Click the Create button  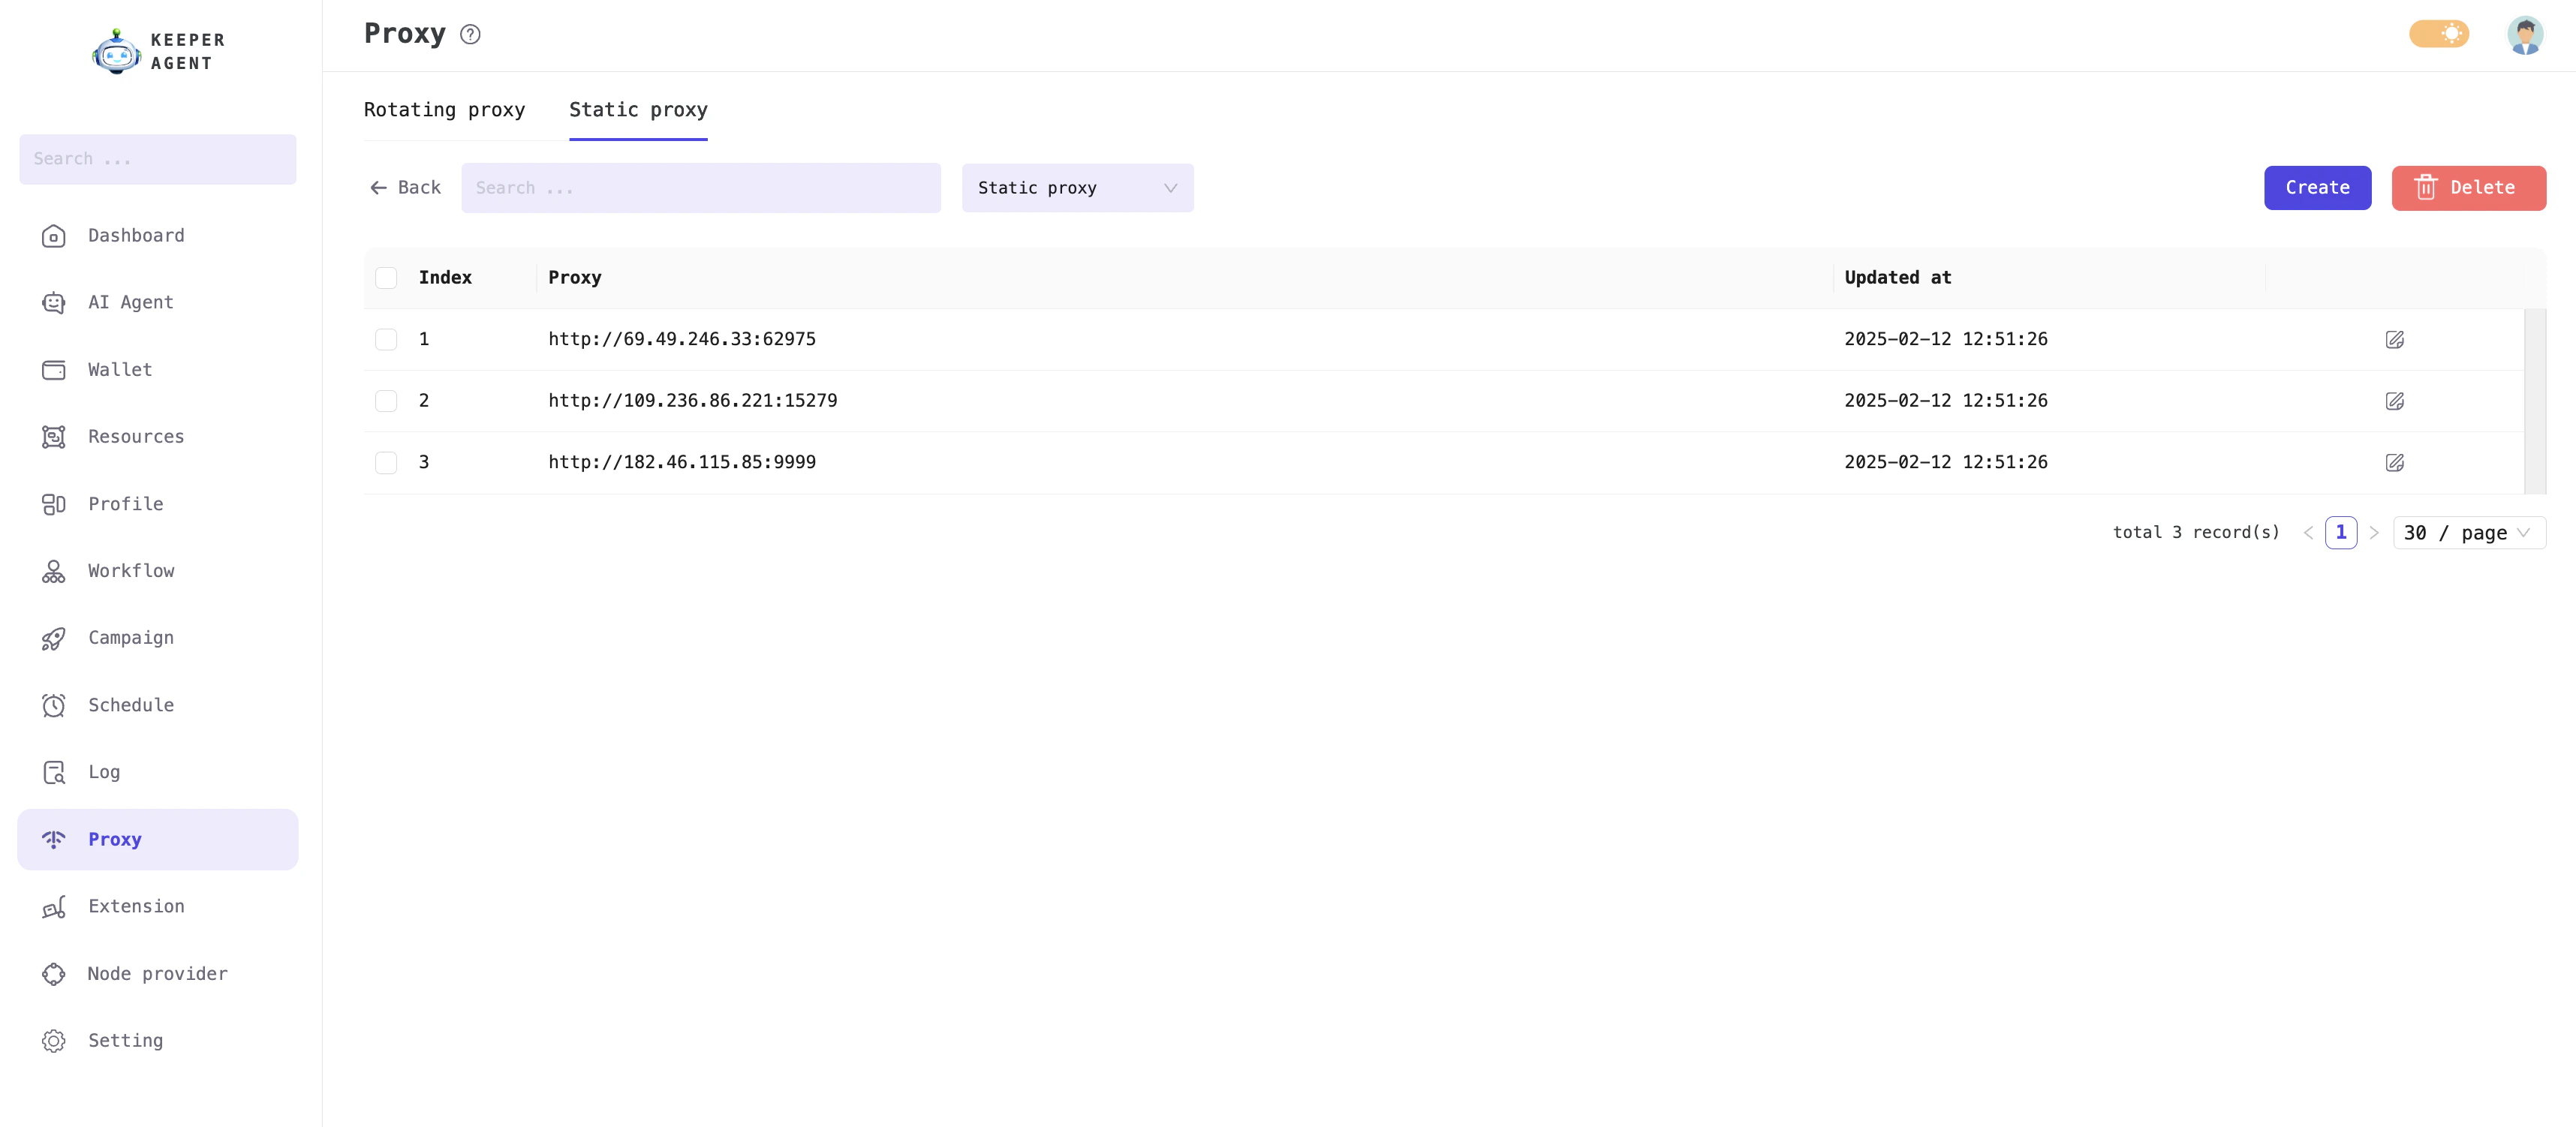(x=2317, y=187)
